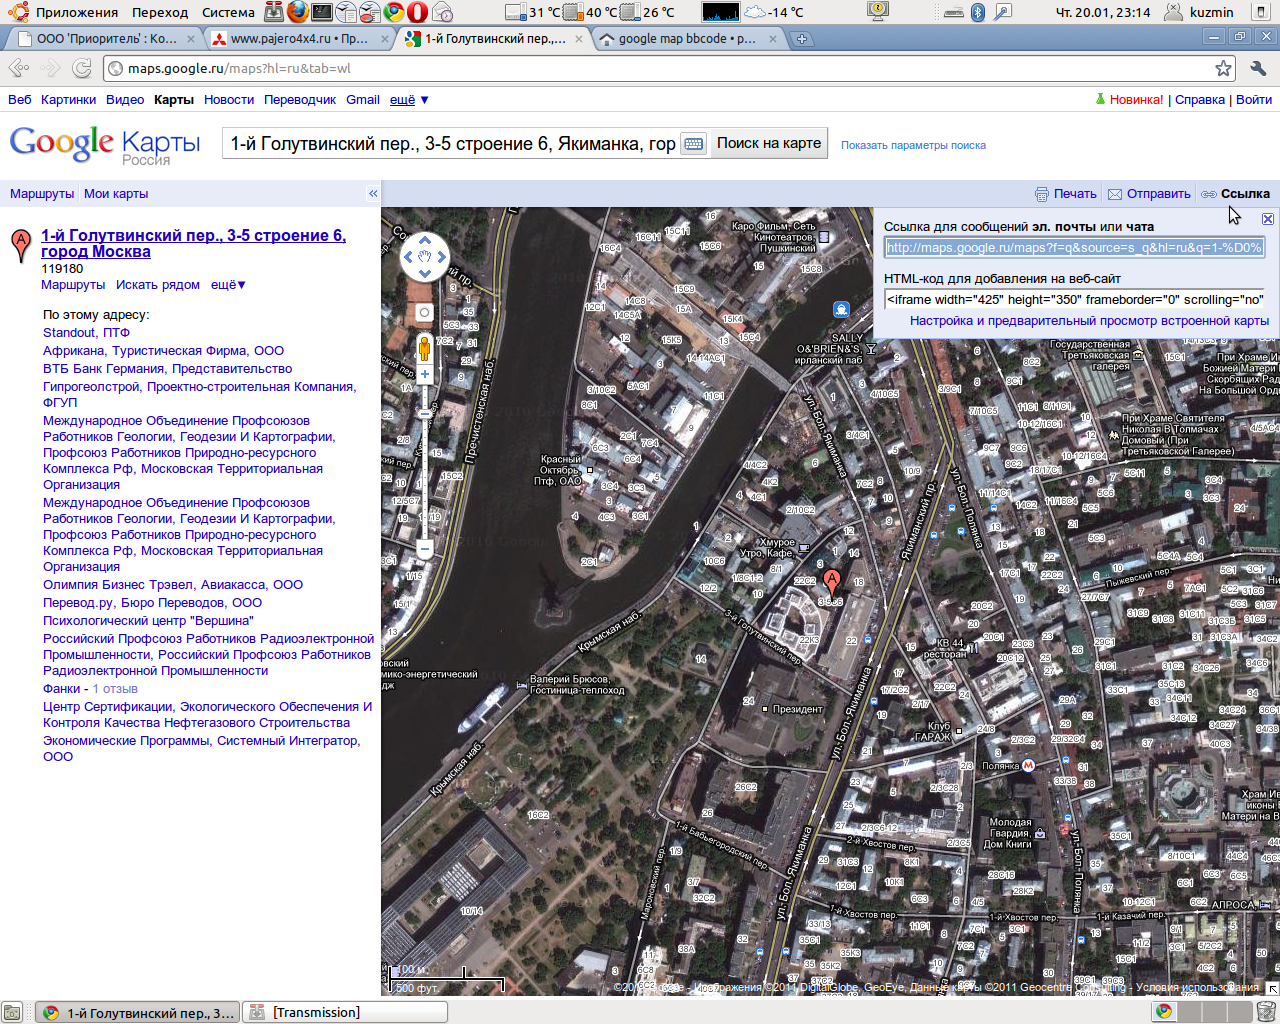Click the Street View pegman icon
The height and width of the screenshot is (1024, 1280).
(424, 347)
